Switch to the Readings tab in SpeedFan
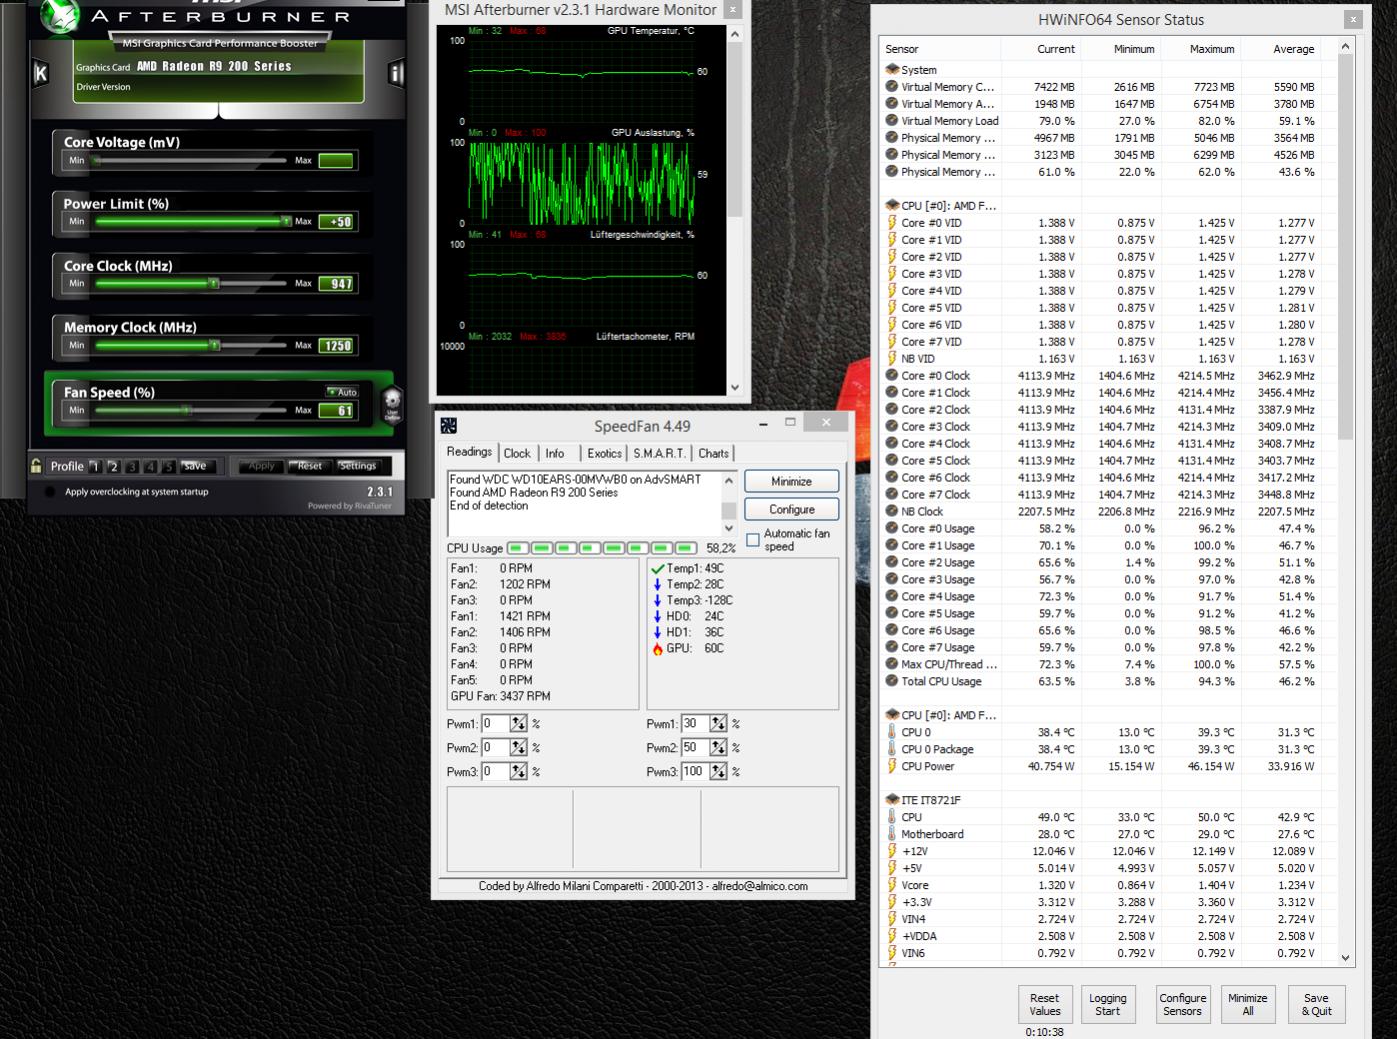Viewport: 1397px width, 1039px height. point(469,452)
